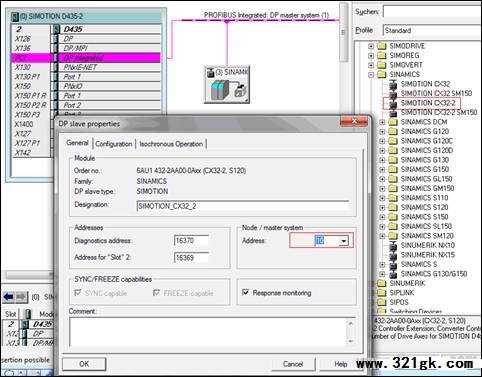Expand the SIMODRIVE tree folder
This screenshot has width=482, height=377.
point(371,46)
